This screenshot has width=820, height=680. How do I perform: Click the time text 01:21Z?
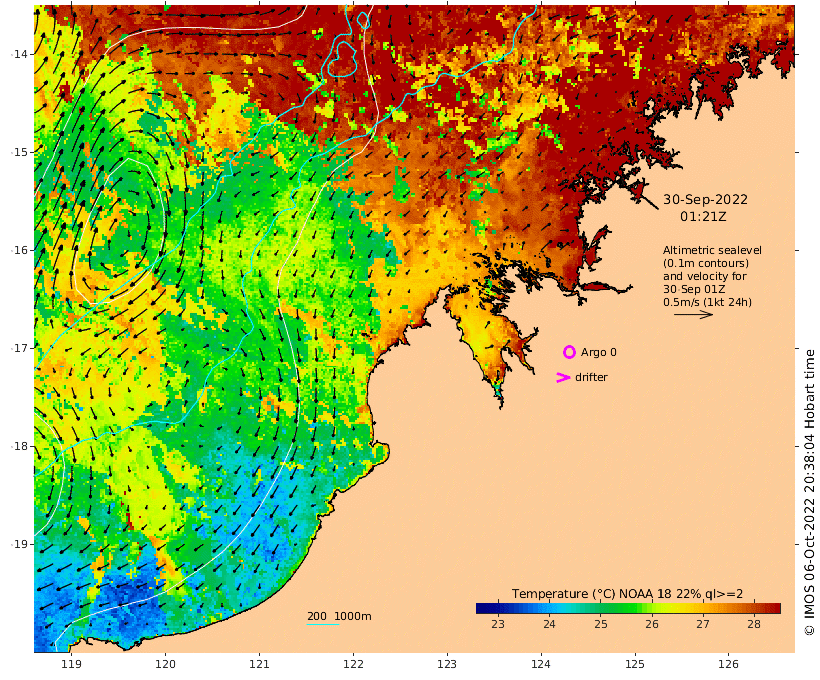pyautogui.click(x=703, y=216)
